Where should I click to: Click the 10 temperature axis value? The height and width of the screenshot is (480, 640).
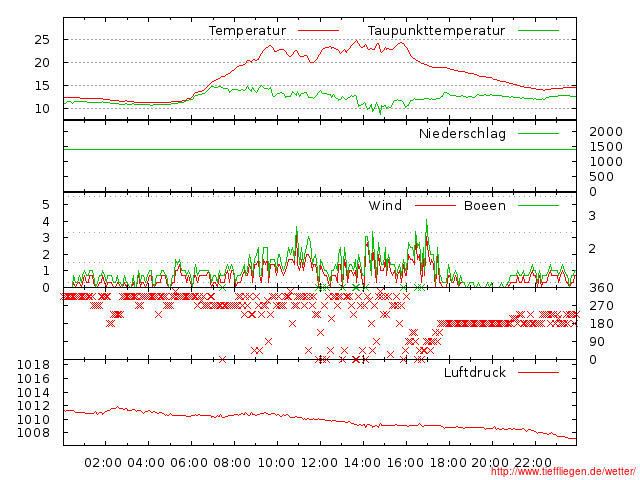click(x=42, y=109)
